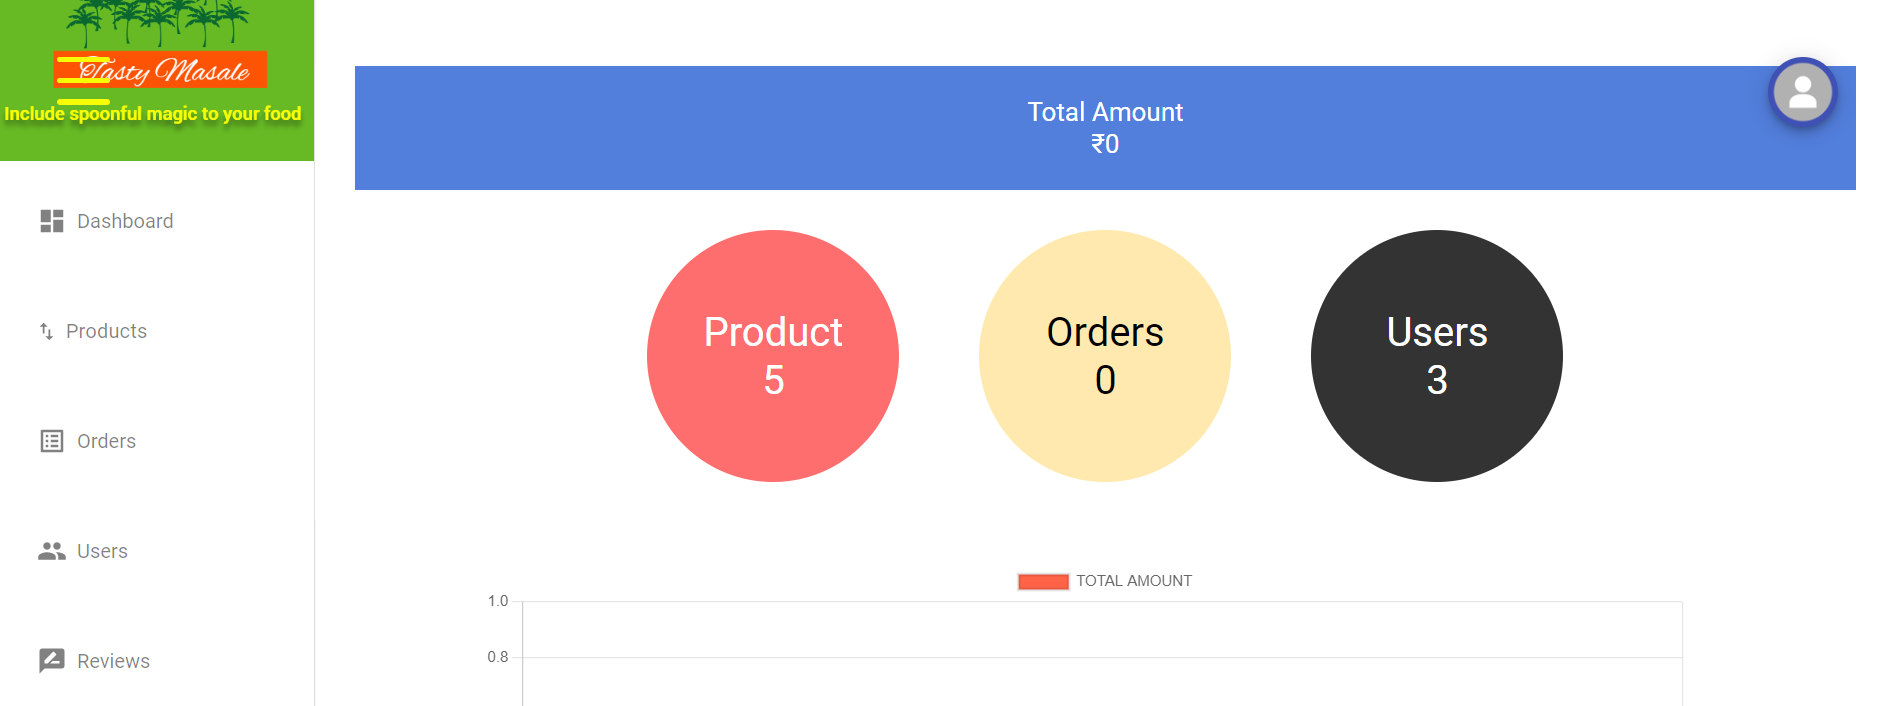The image size is (1882, 706).
Task: Click the Dashboard grid icon
Action: 52,221
